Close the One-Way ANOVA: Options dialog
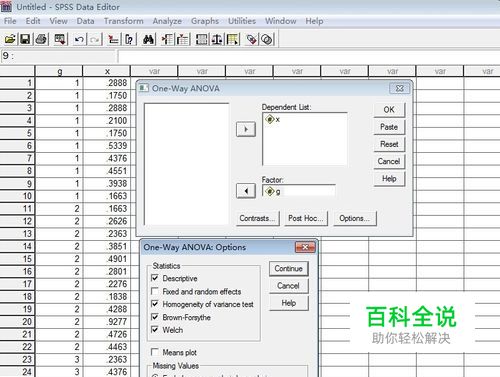The image size is (500, 377). coord(305,247)
